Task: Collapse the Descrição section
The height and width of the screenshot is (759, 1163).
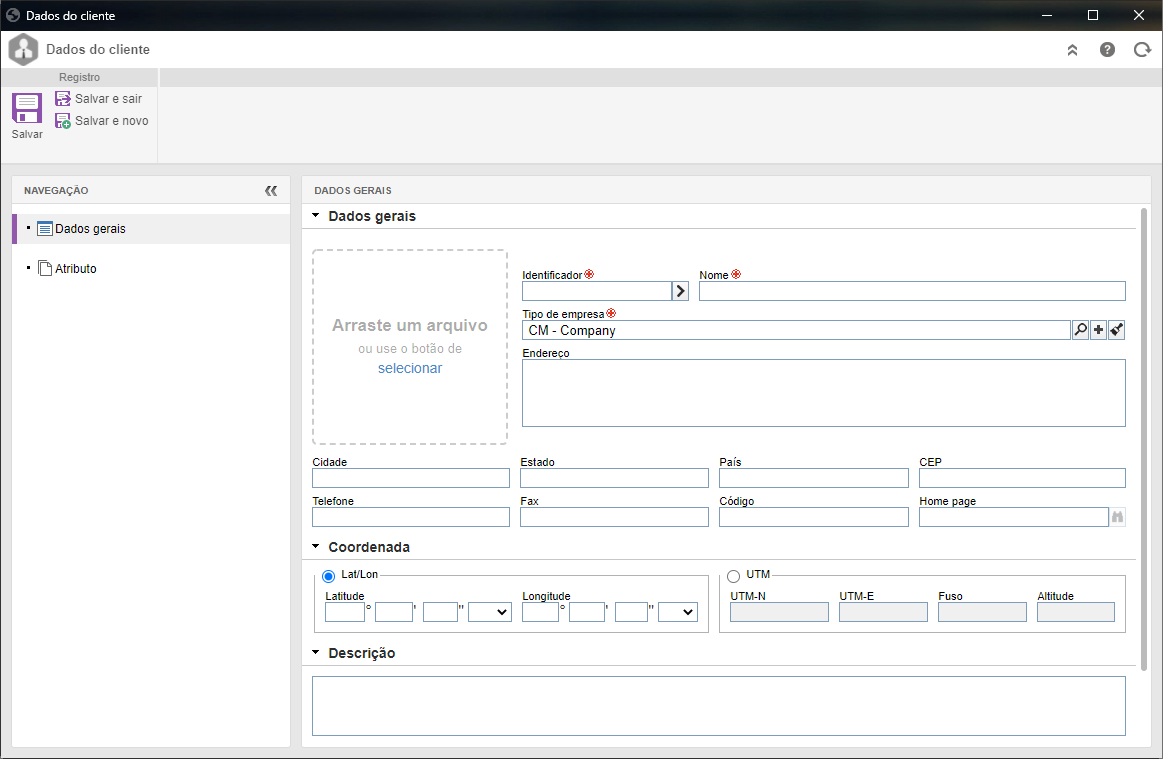Action: pos(315,653)
